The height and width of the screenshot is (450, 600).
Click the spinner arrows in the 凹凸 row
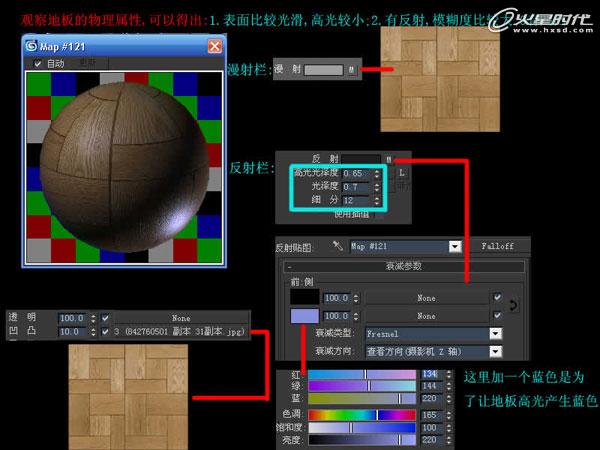point(93,332)
